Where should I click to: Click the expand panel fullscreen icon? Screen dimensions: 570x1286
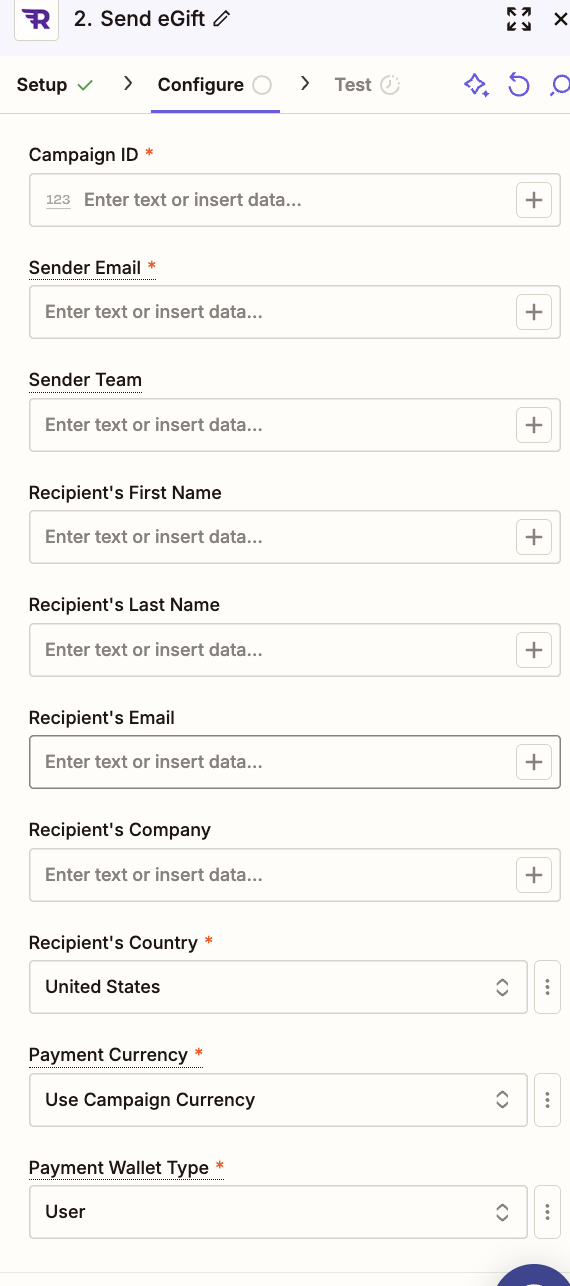coord(518,19)
